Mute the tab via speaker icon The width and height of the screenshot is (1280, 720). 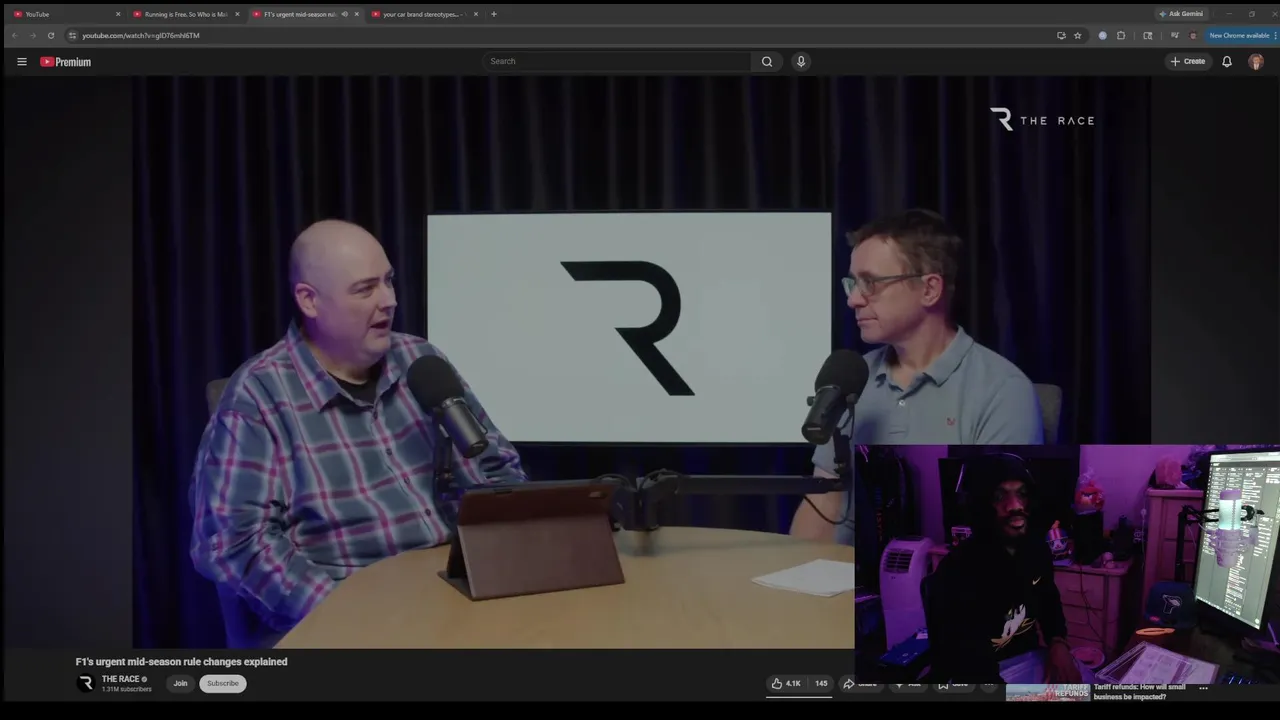click(x=344, y=14)
